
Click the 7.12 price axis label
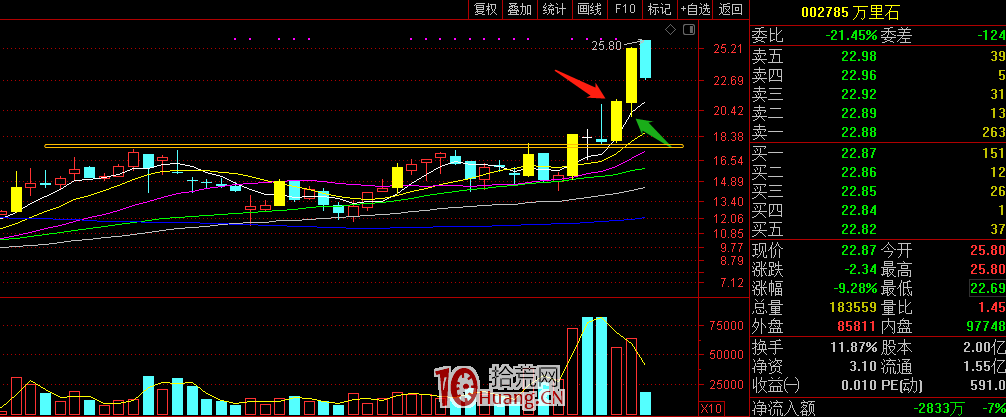[731, 282]
